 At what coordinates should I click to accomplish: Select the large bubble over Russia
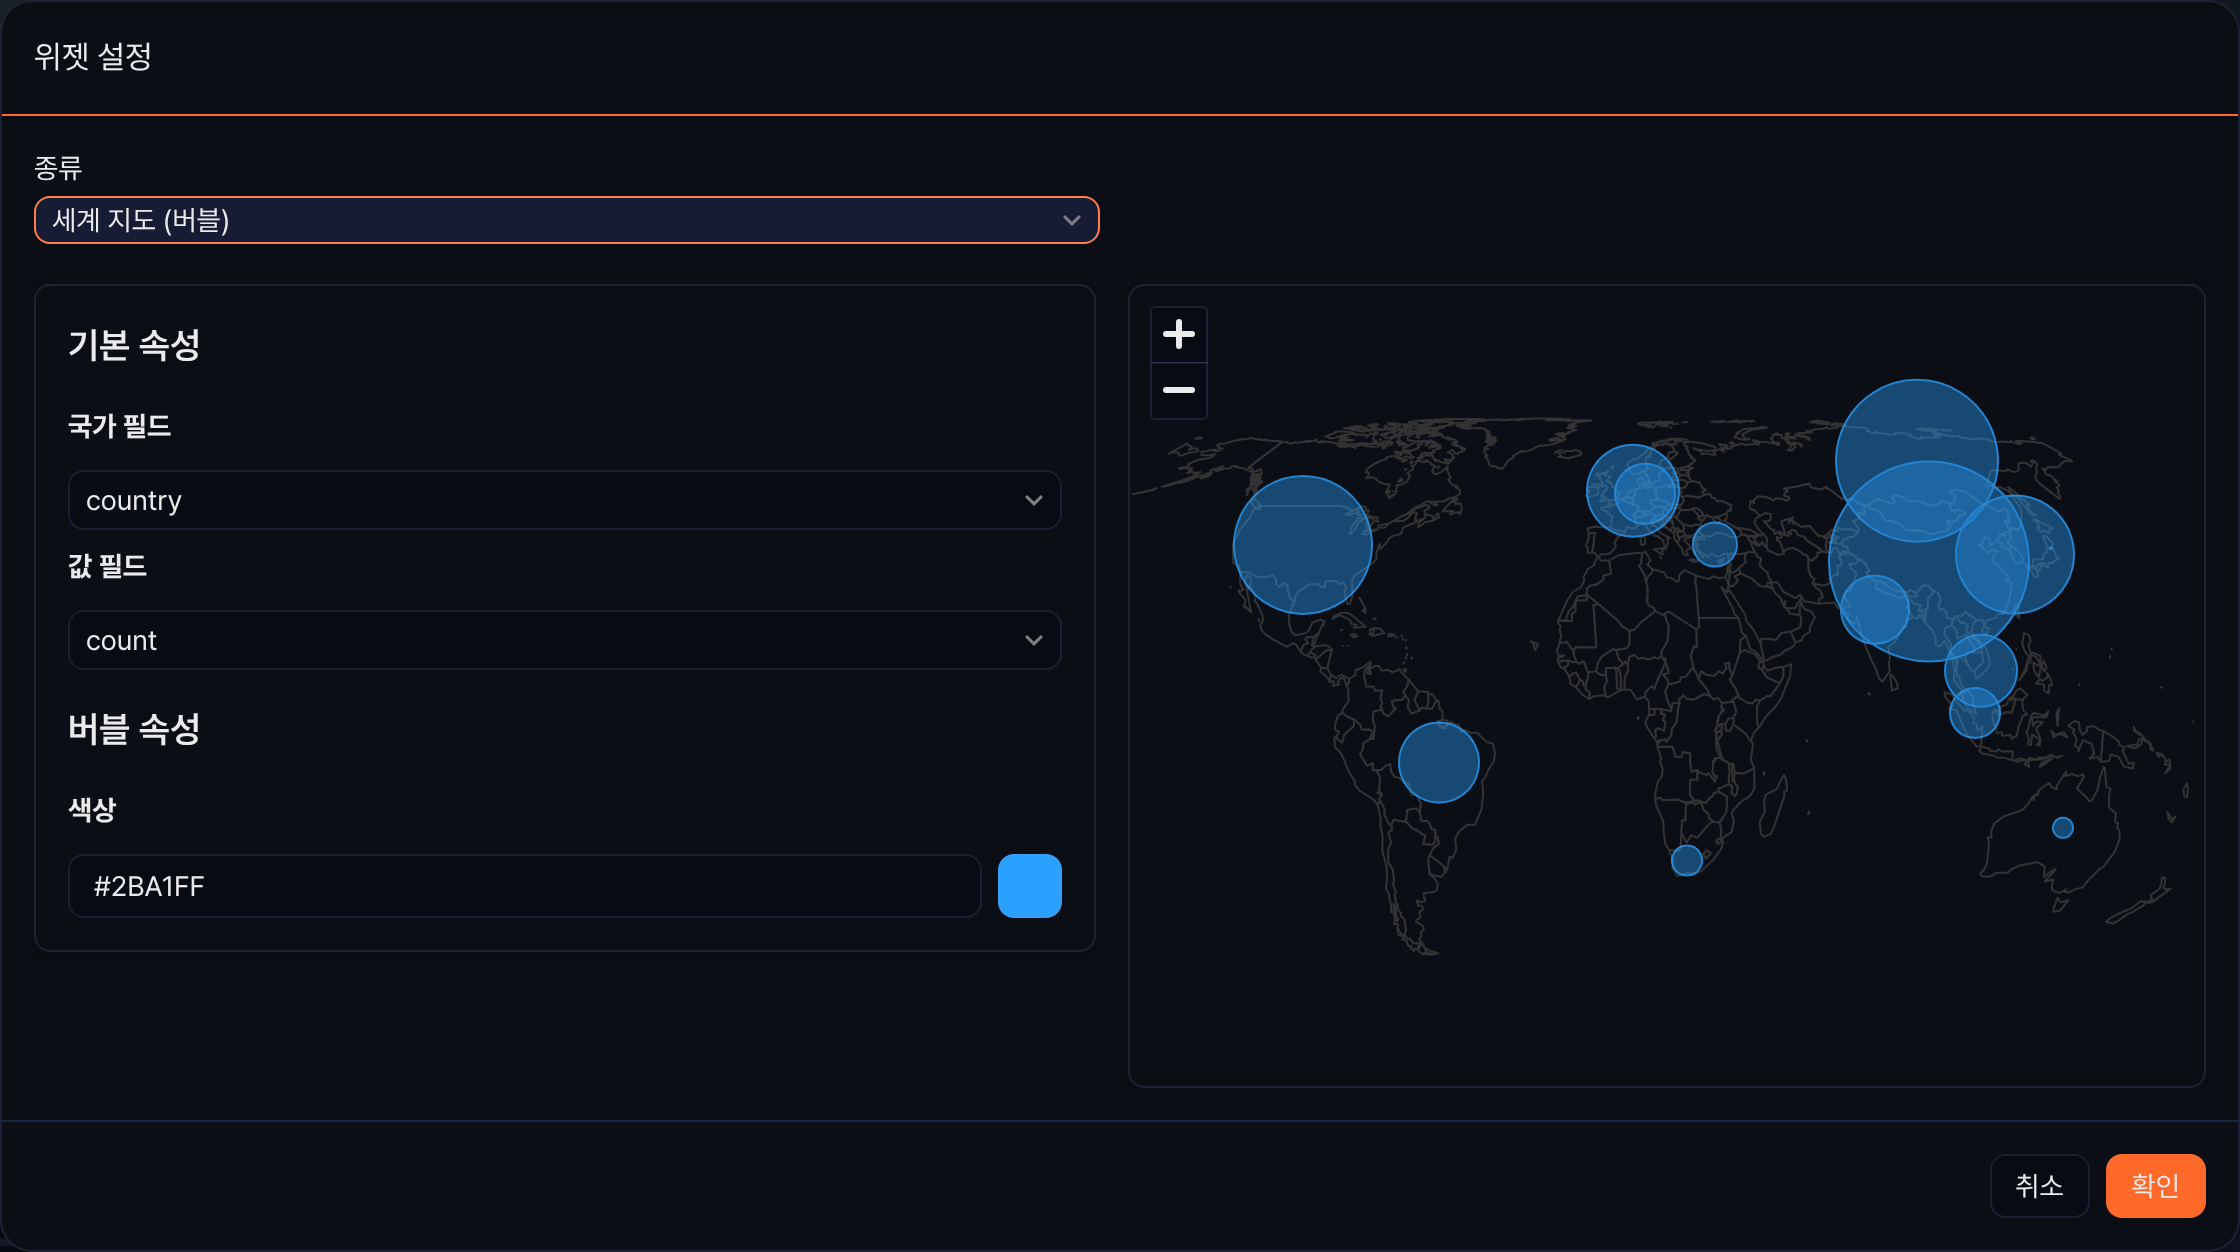[1916, 461]
